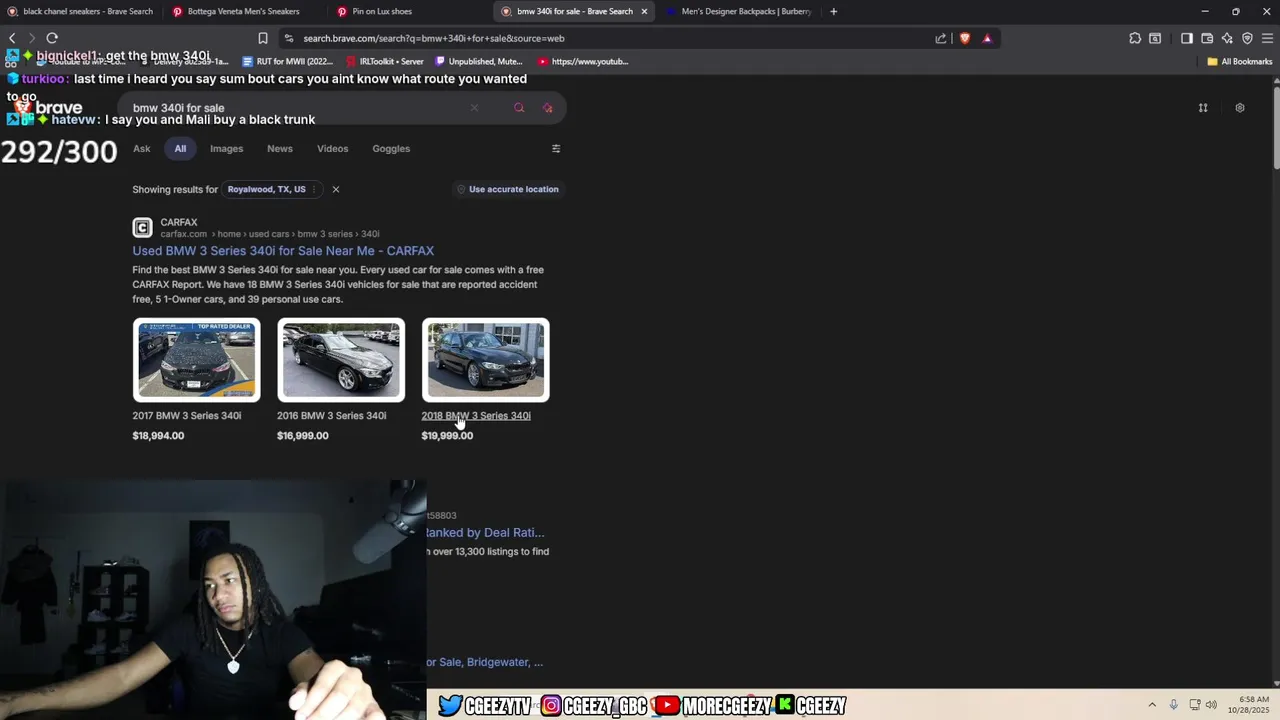Select the Ask search tab
Image resolution: width=1280 pixels, height=720 pixels.
142,149
